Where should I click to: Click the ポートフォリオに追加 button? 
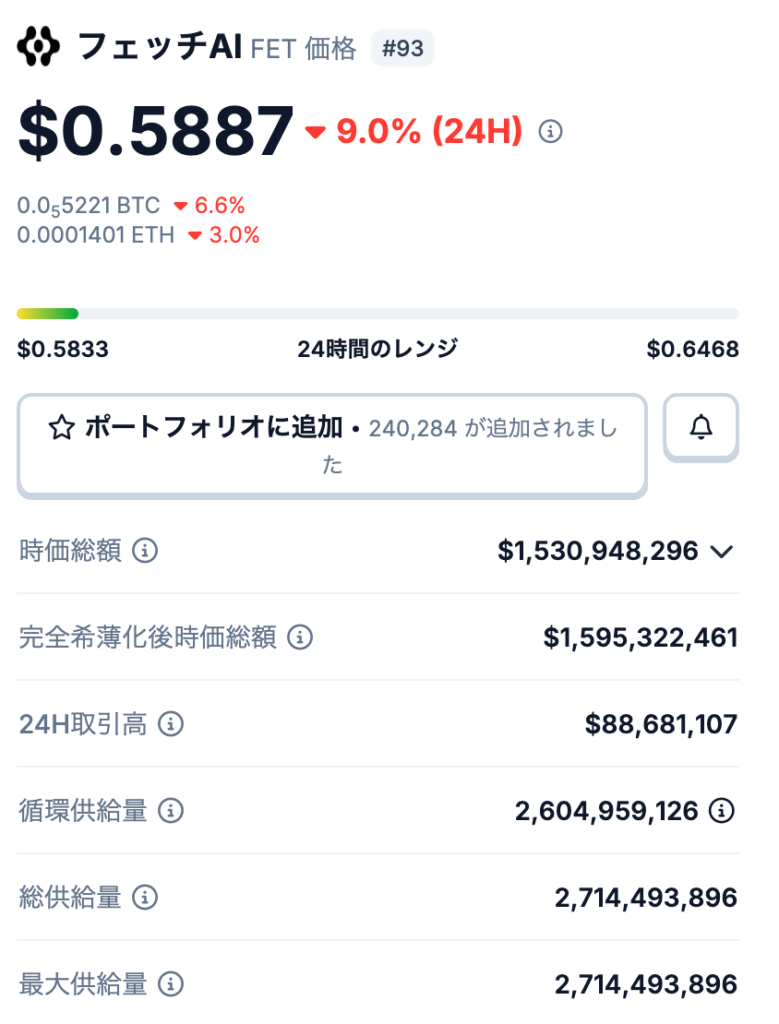[332, 445]
